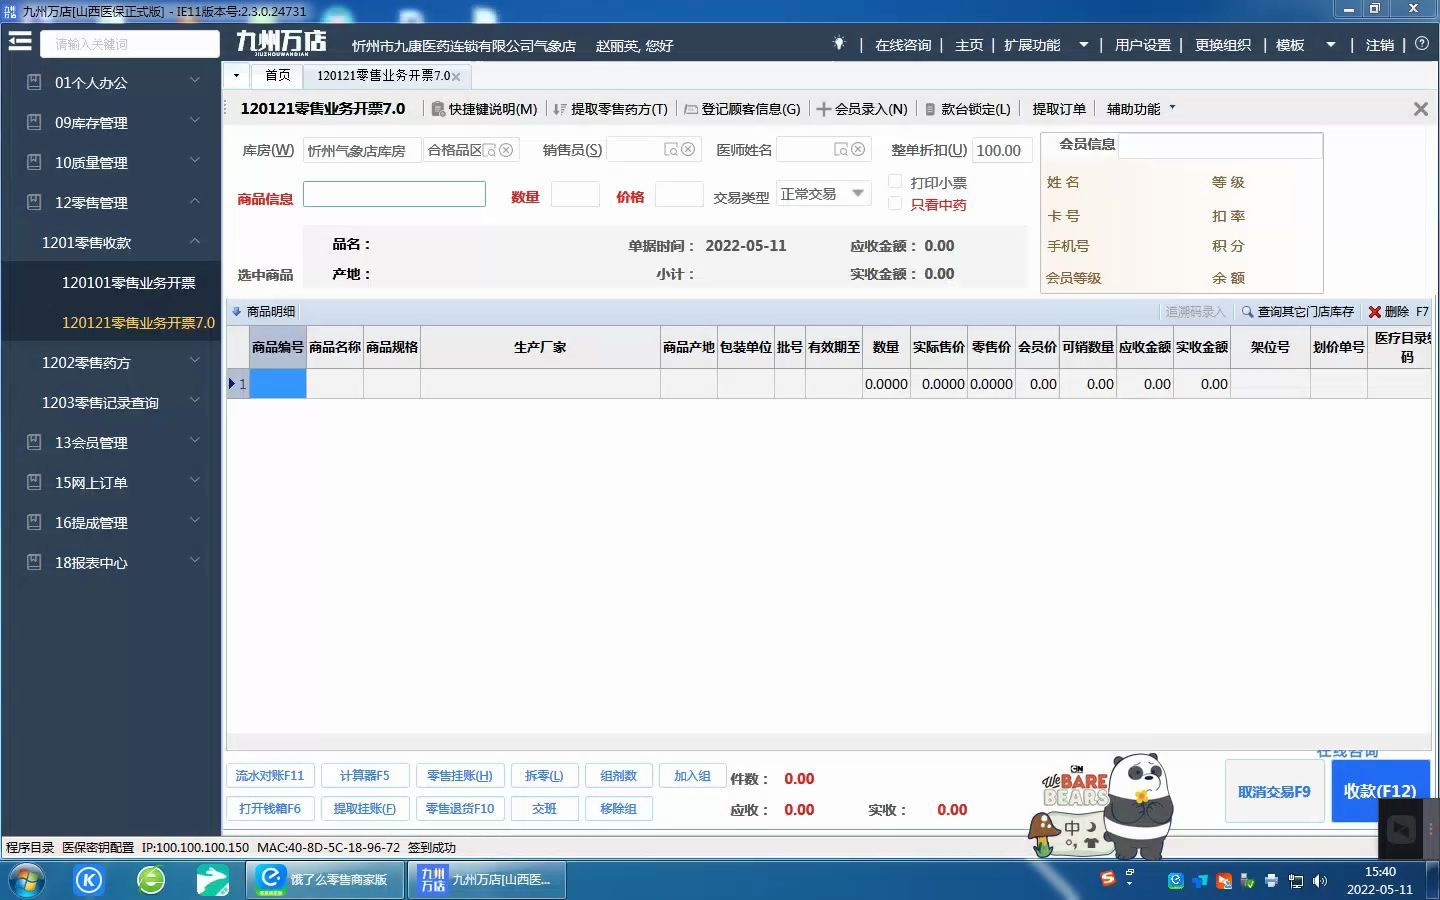Click the 整单折扣 field showing 100.00
Image resolution: width=1440 pixels, height=900 pixels.
click(x=1001, y=150)
